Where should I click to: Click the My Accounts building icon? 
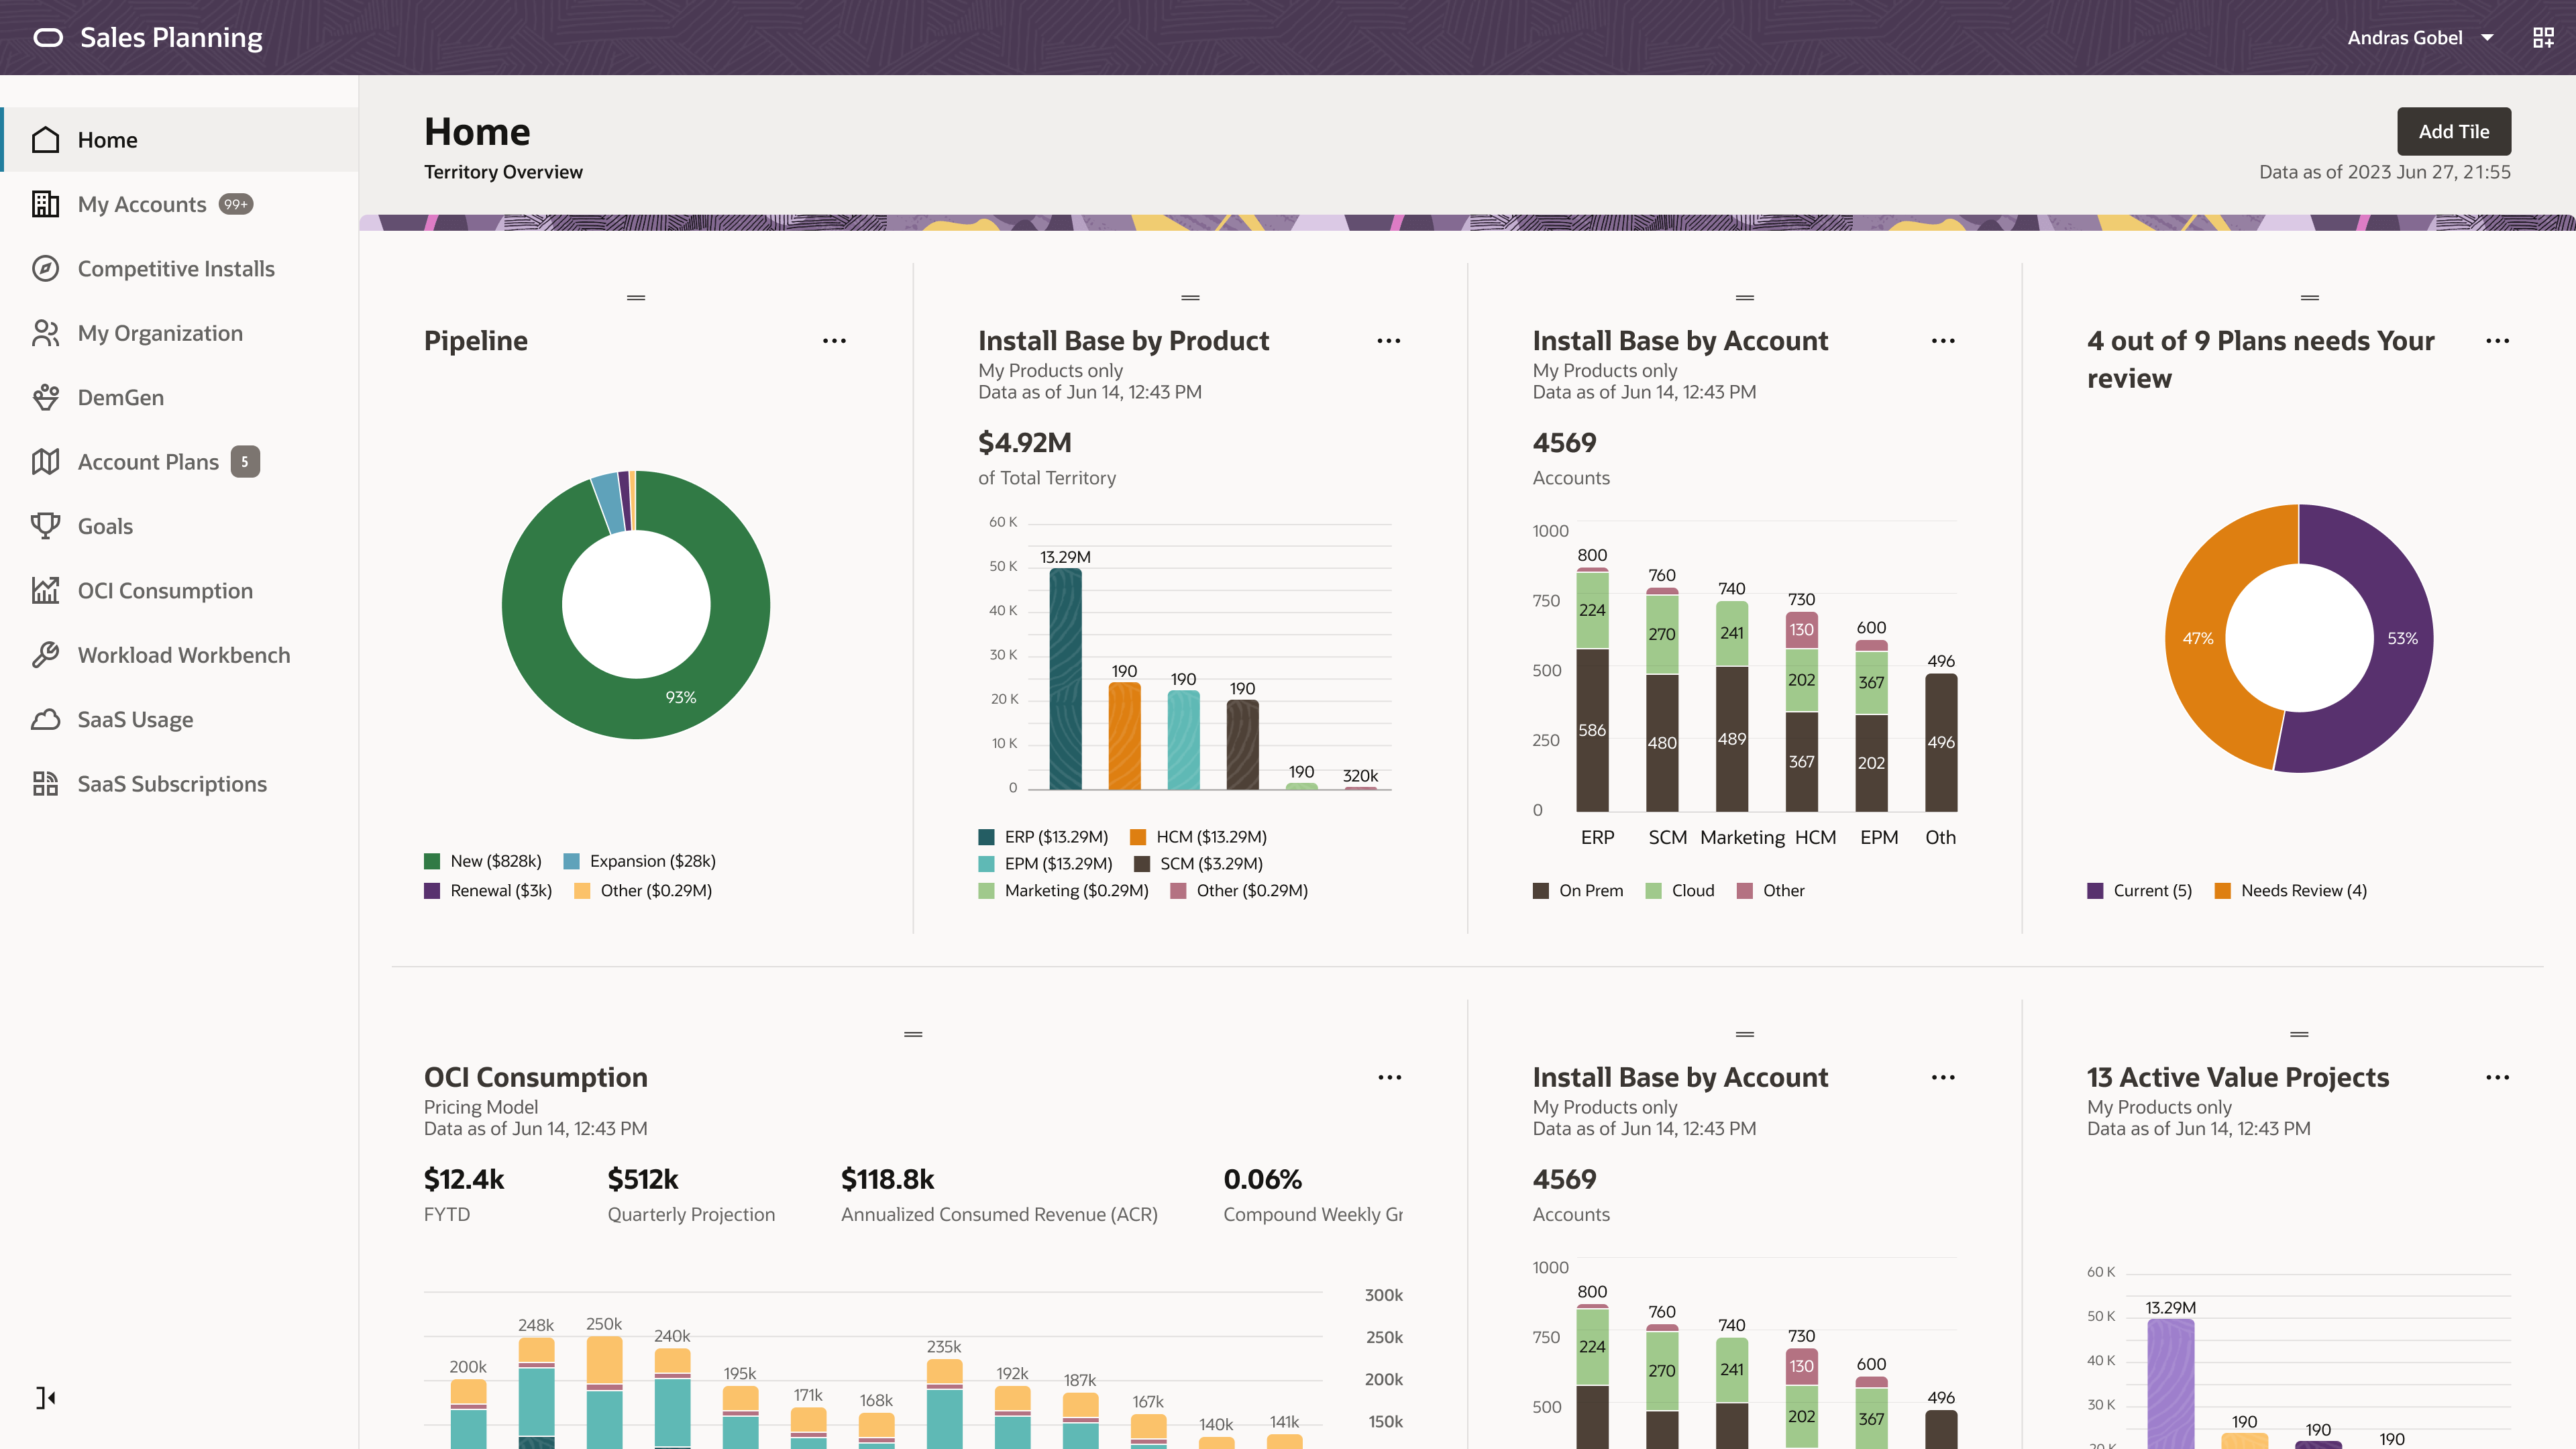(x=45, y=204)
